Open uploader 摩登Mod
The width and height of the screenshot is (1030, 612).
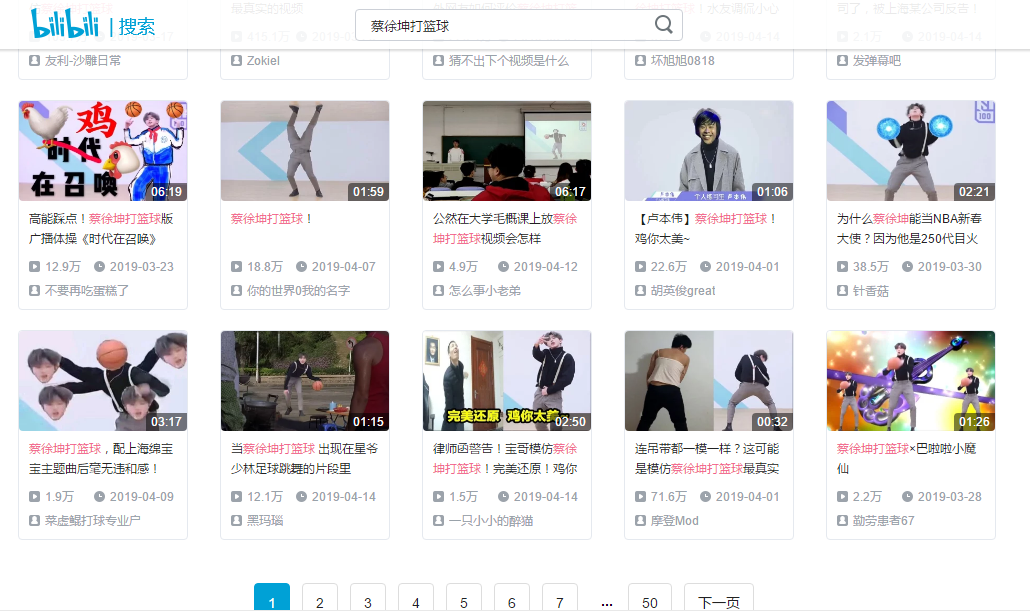point(675,520)
